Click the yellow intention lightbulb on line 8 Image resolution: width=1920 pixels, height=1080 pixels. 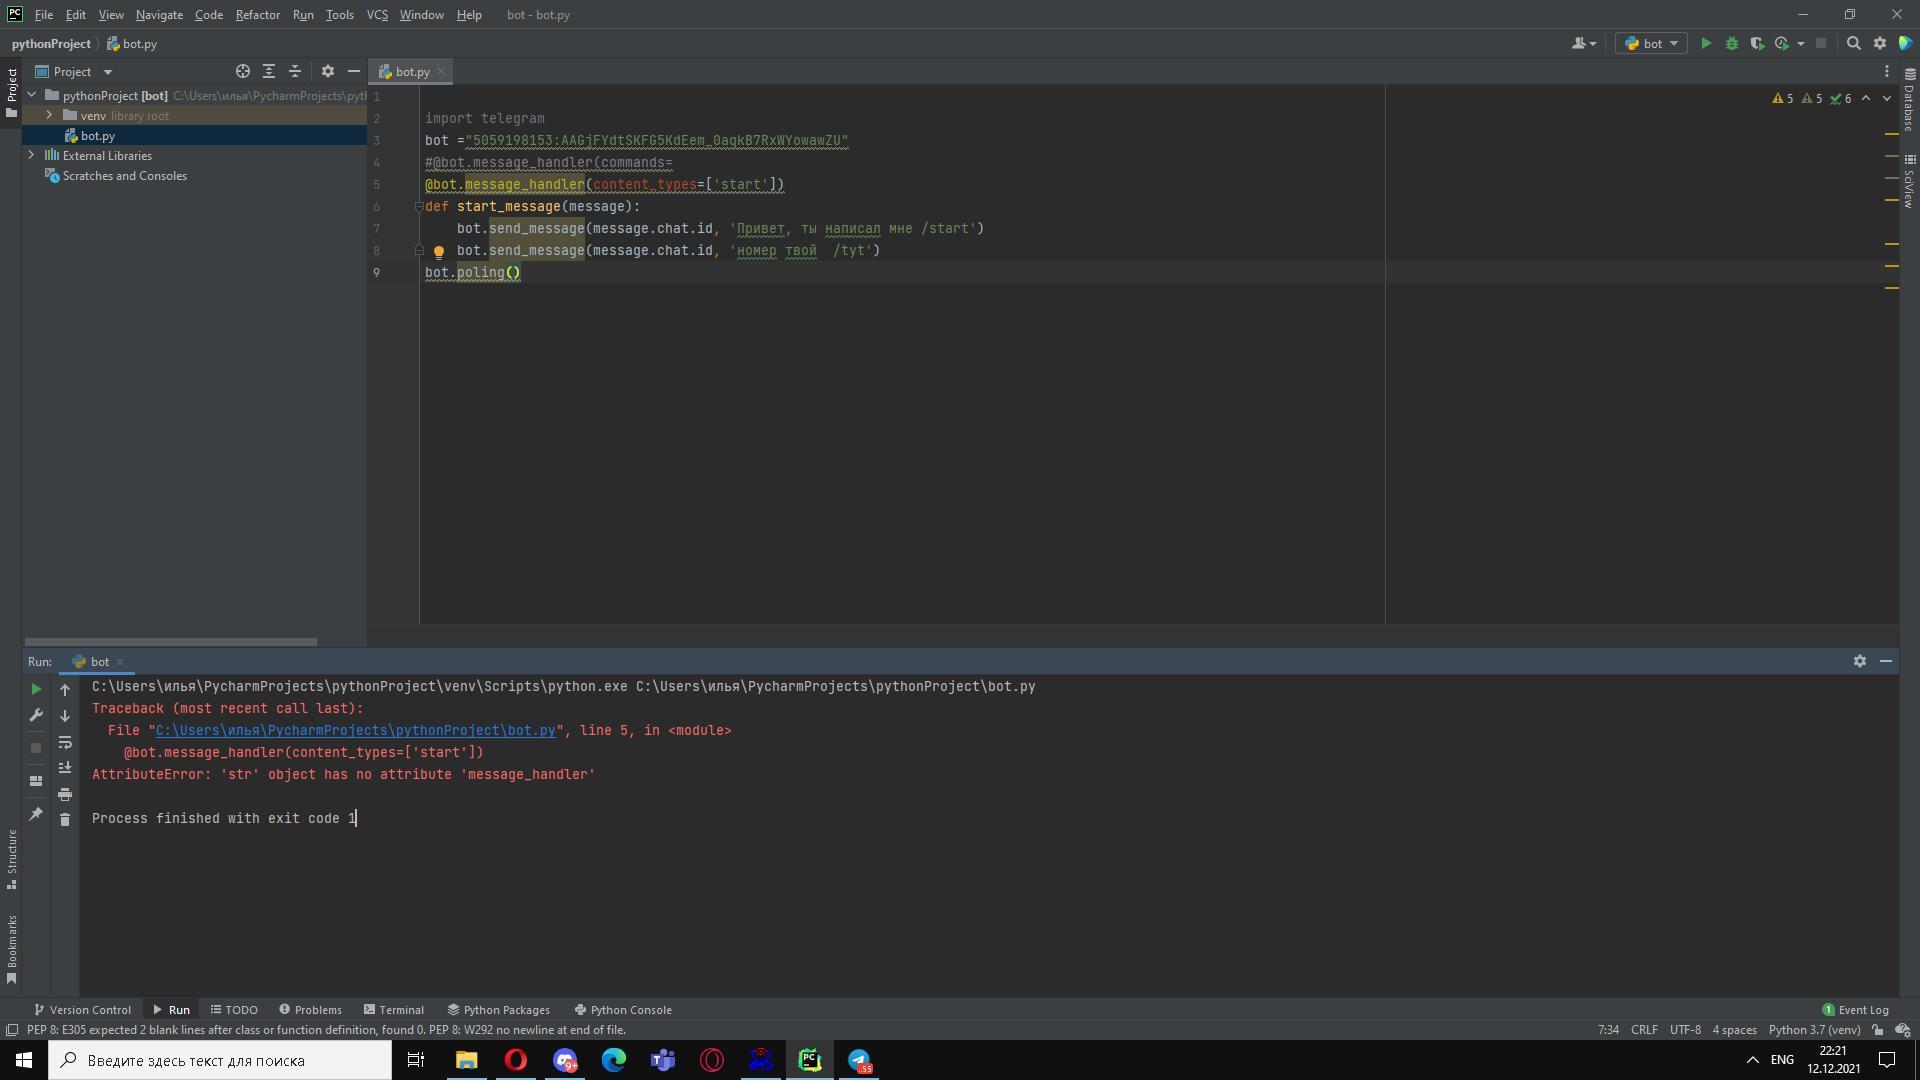click(x=438, y=252)
